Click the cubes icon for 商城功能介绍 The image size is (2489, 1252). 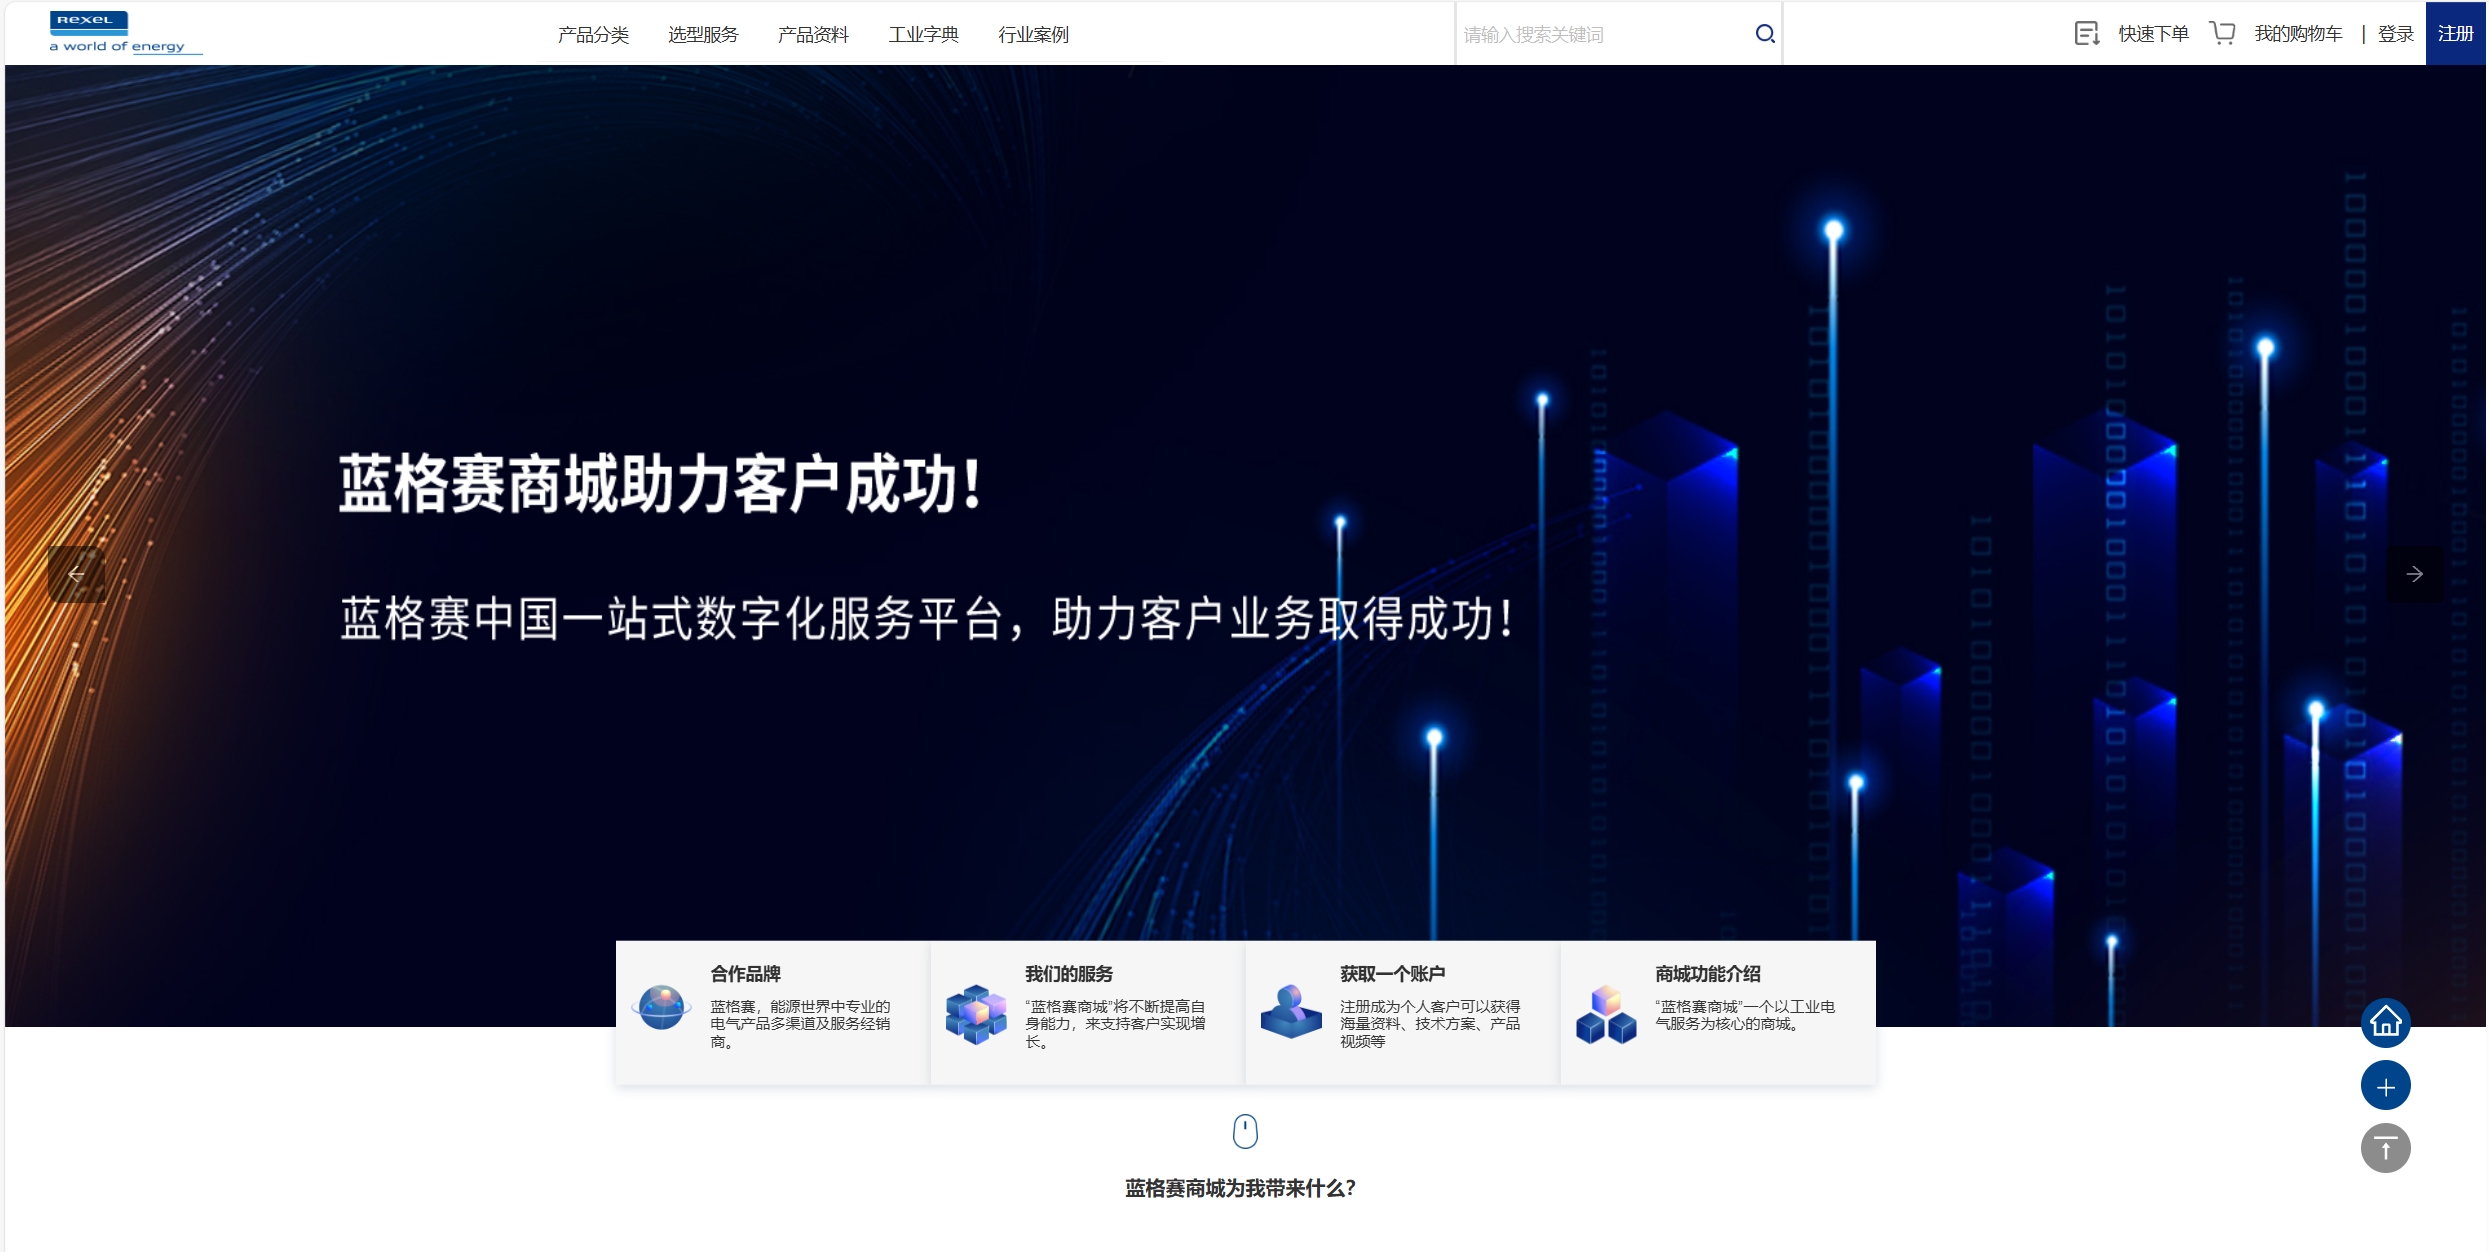[x=1606, y=1014]
